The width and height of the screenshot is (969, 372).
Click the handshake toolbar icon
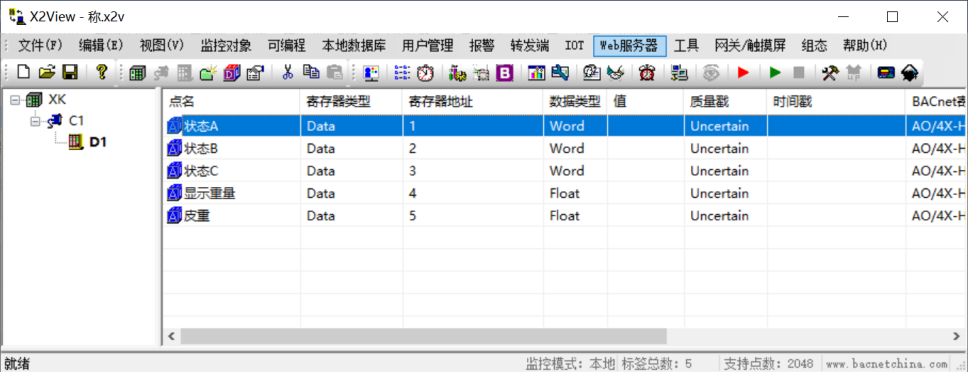click(x=615, y=73)
